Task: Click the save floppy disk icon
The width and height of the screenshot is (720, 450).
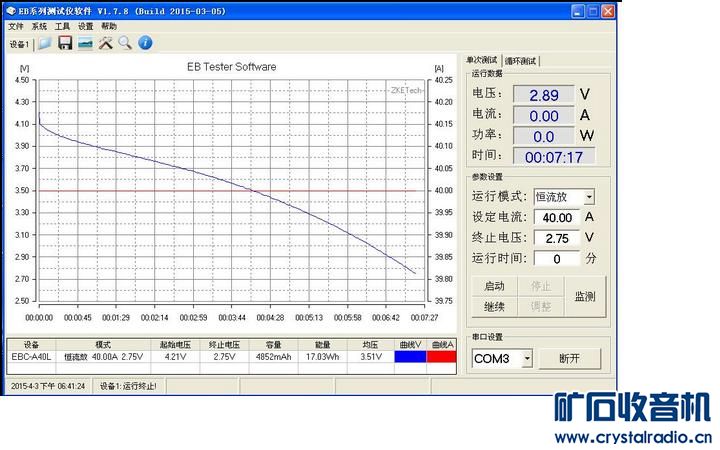Action: coord(65,43)
